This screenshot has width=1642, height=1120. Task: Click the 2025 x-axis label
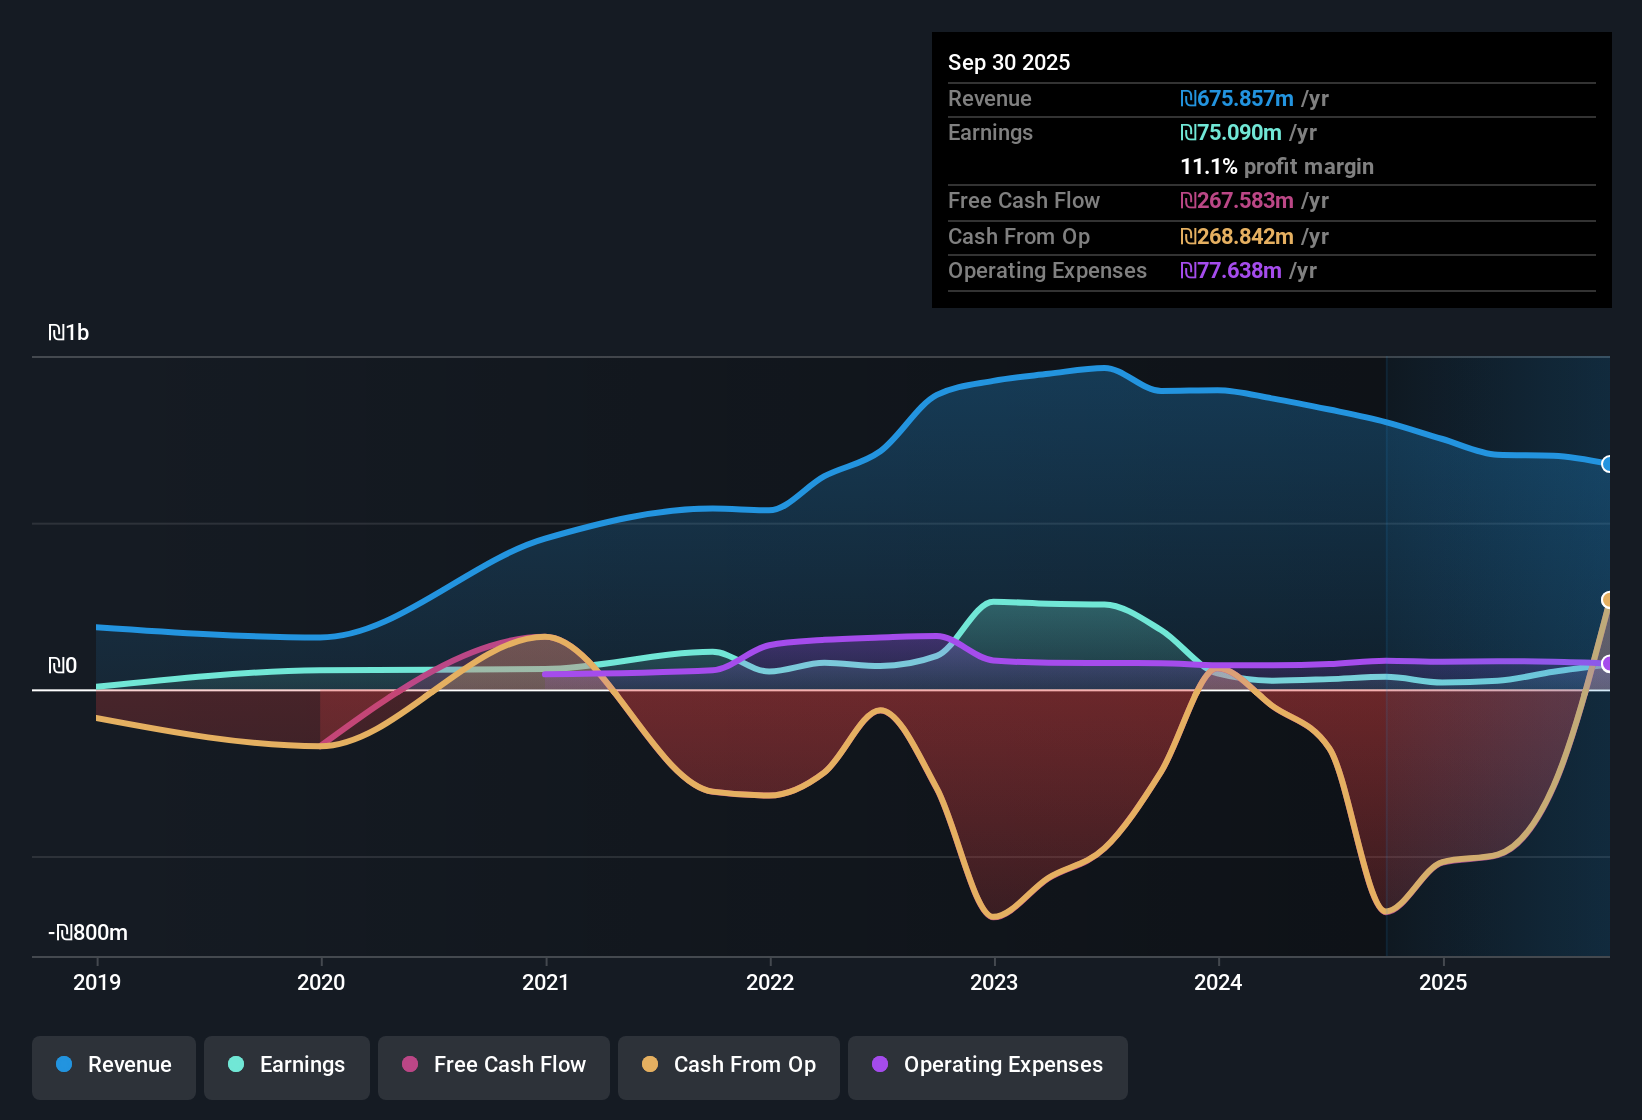coord(1443,982)
